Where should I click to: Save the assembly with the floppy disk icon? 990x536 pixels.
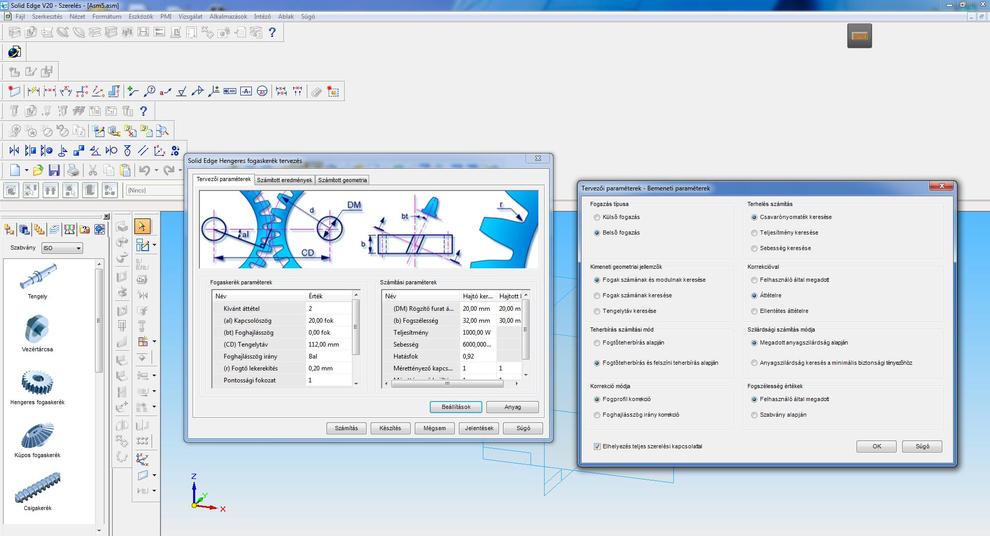point(54,170)
